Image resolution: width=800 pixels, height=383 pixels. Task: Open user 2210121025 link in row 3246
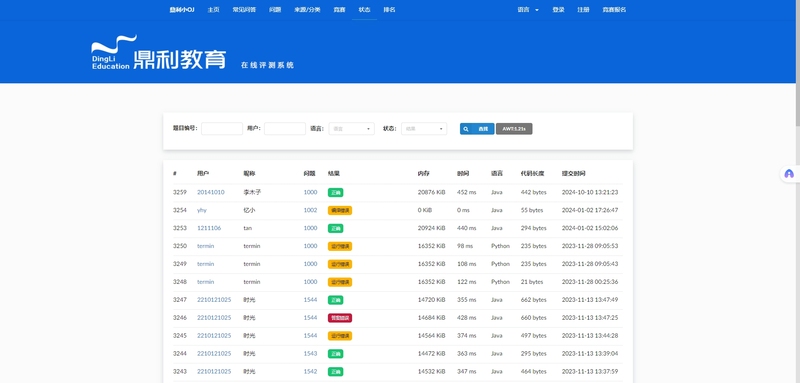click(x=214, y=317)
